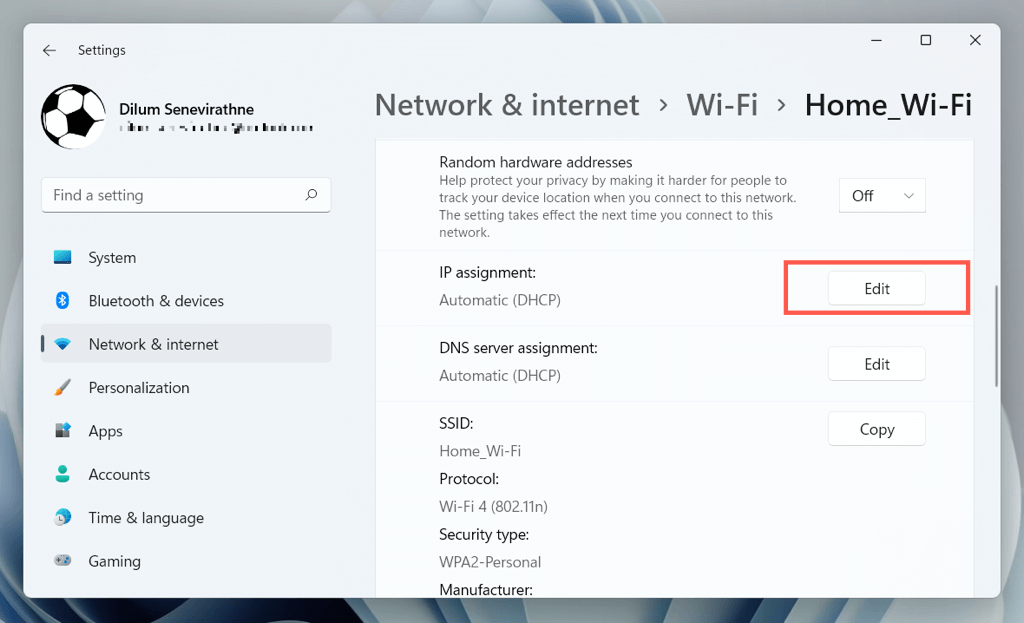Screen dimensions: 1024x623
Task: Go to Network & internet breadcrumb
Action: point(507,105)
